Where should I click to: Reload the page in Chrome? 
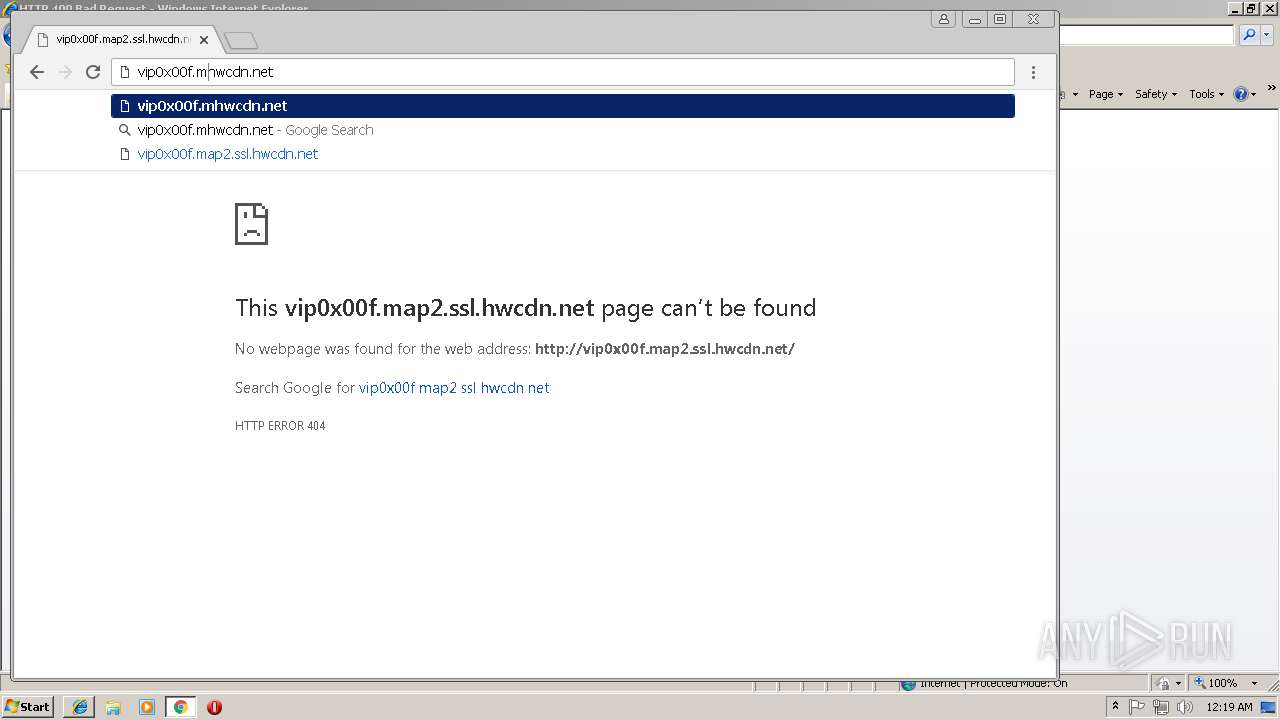click(93, 72)
